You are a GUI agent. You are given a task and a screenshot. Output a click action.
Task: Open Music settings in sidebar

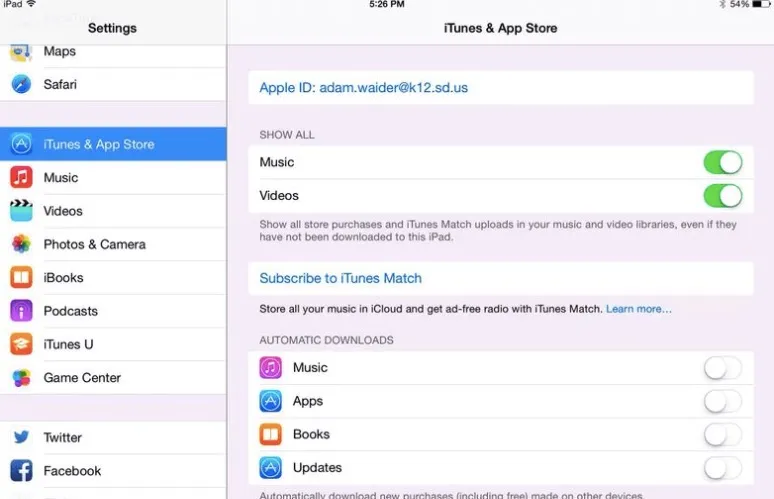[x=113, y=177]
